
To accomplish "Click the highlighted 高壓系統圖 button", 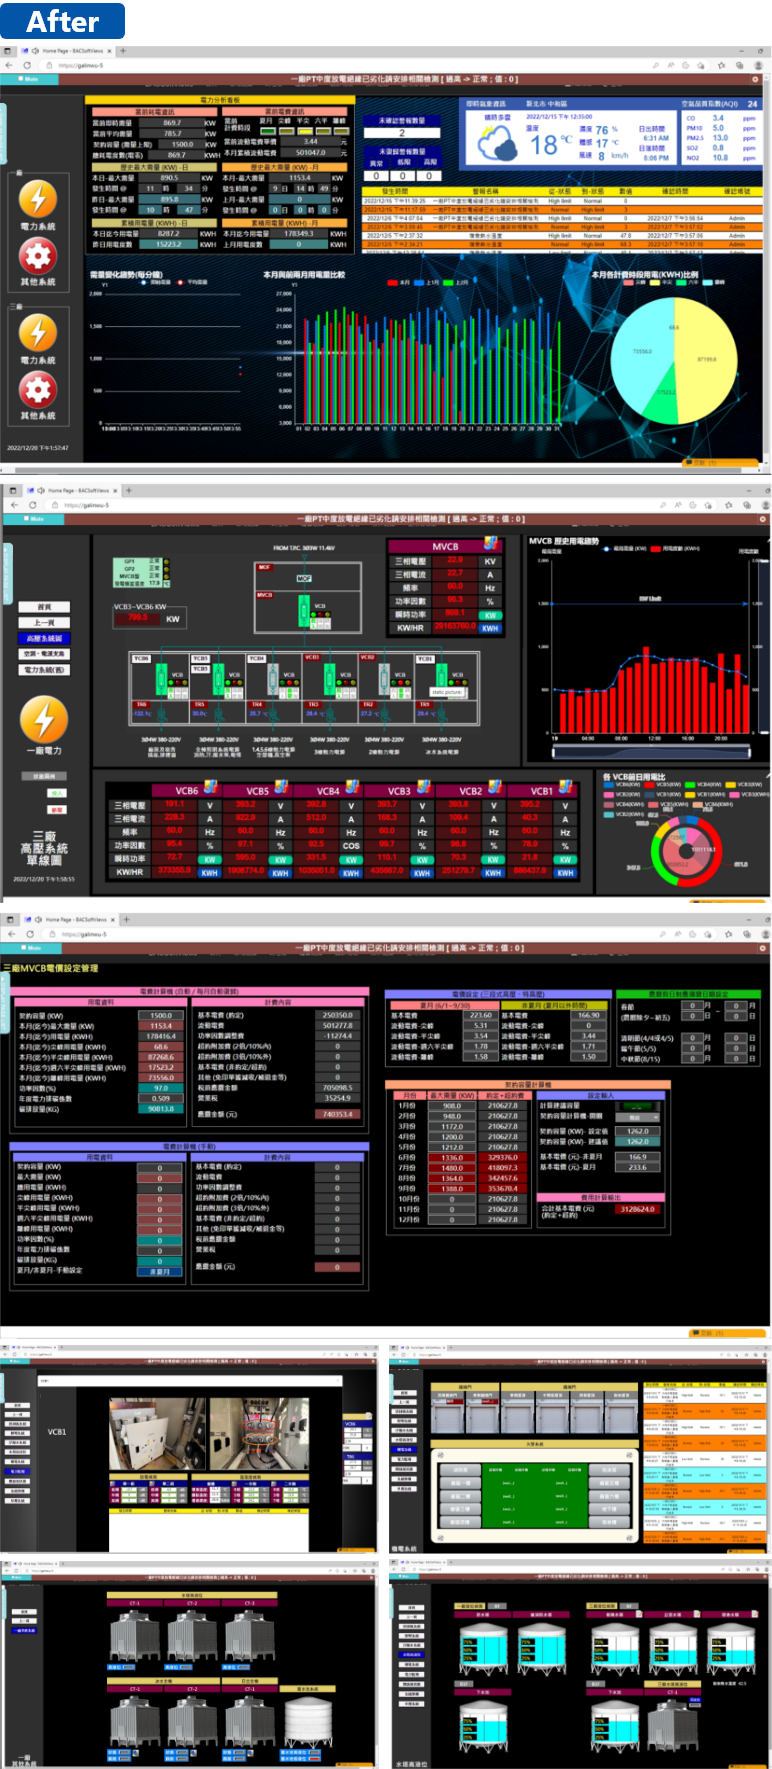I will point(44,638).
